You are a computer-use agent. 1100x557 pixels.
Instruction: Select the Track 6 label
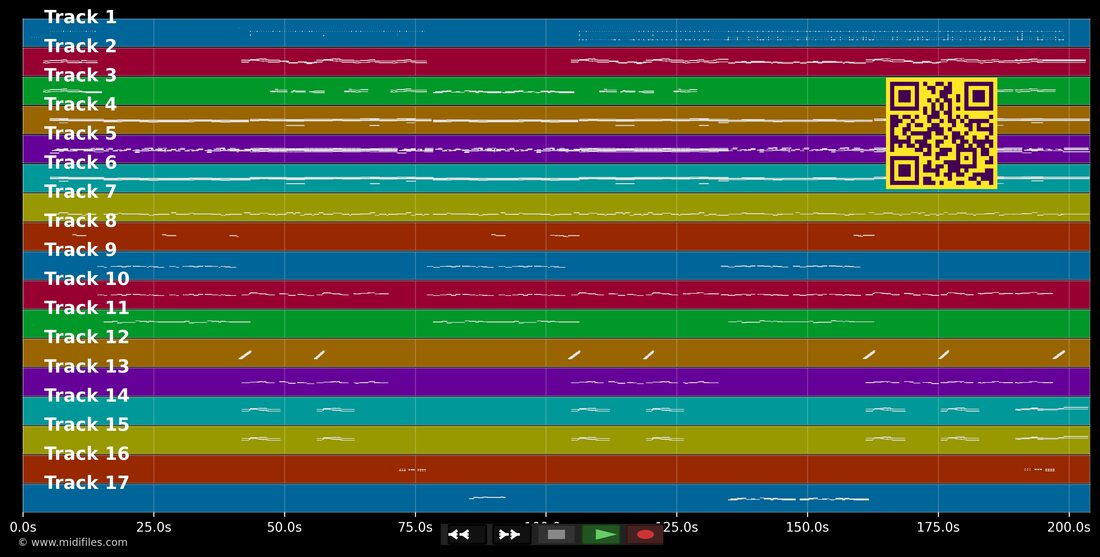pyautogui.click(x=81, y=163)
